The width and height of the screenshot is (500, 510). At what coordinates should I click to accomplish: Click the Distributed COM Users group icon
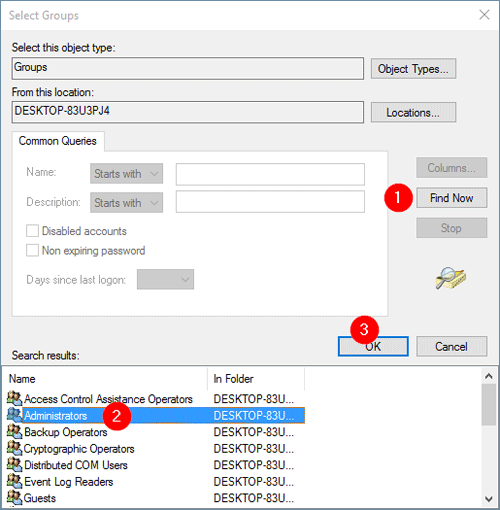(14, 465)
